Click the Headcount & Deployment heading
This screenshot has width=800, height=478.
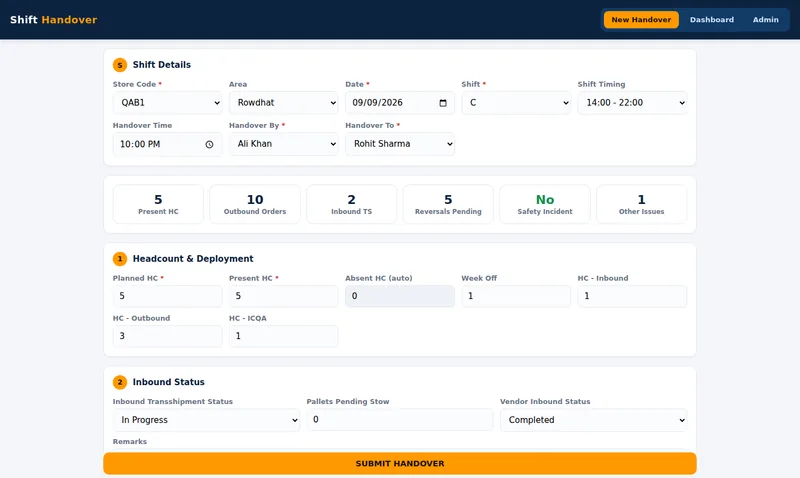click(x=193, y=259)
